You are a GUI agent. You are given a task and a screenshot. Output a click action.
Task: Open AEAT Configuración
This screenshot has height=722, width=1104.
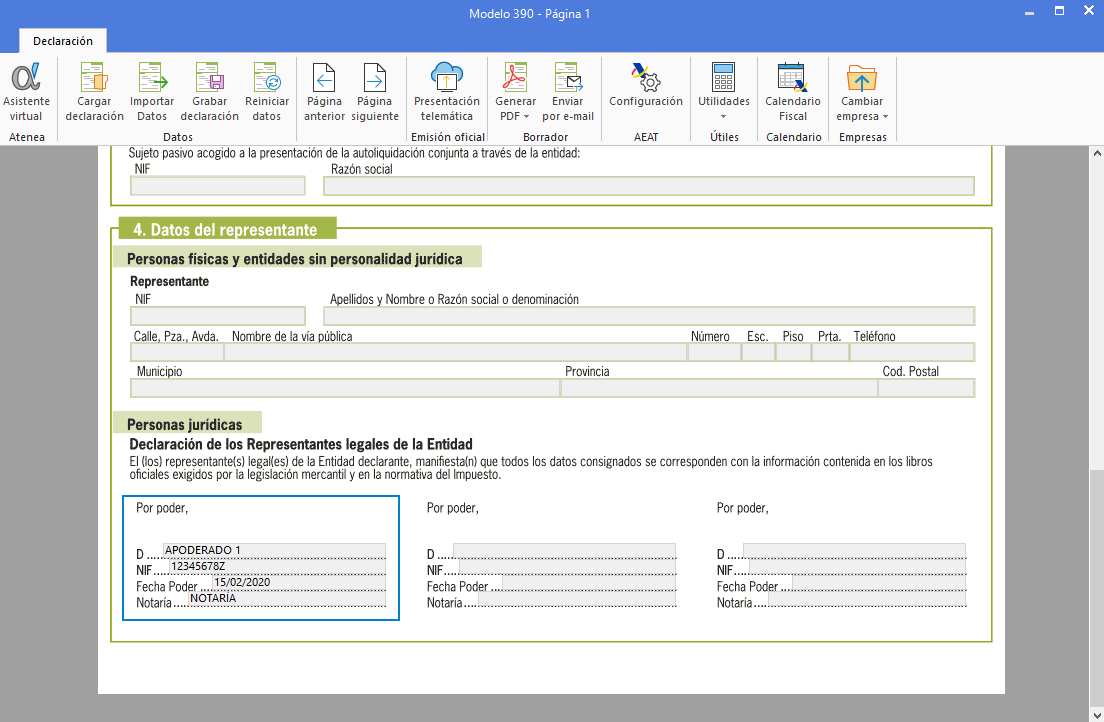(646, 86)
